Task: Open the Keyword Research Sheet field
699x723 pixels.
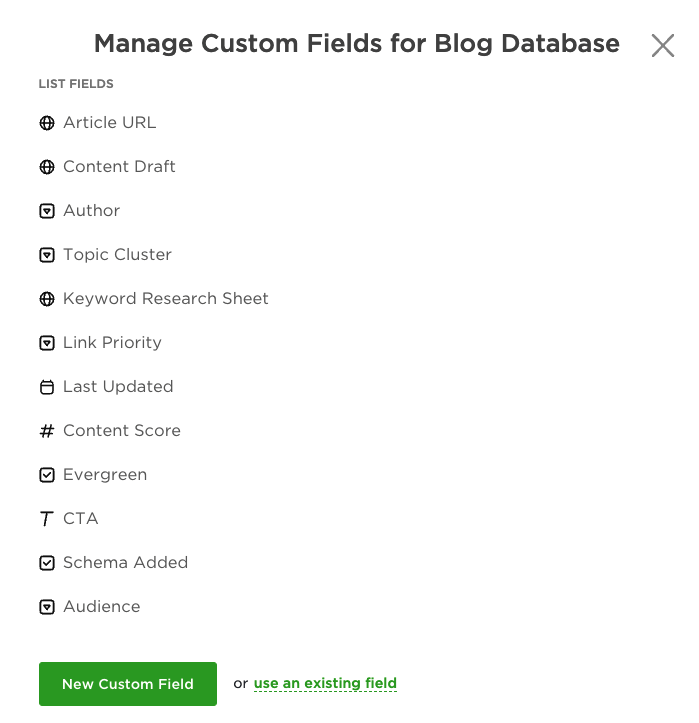Action: point(166,299)
